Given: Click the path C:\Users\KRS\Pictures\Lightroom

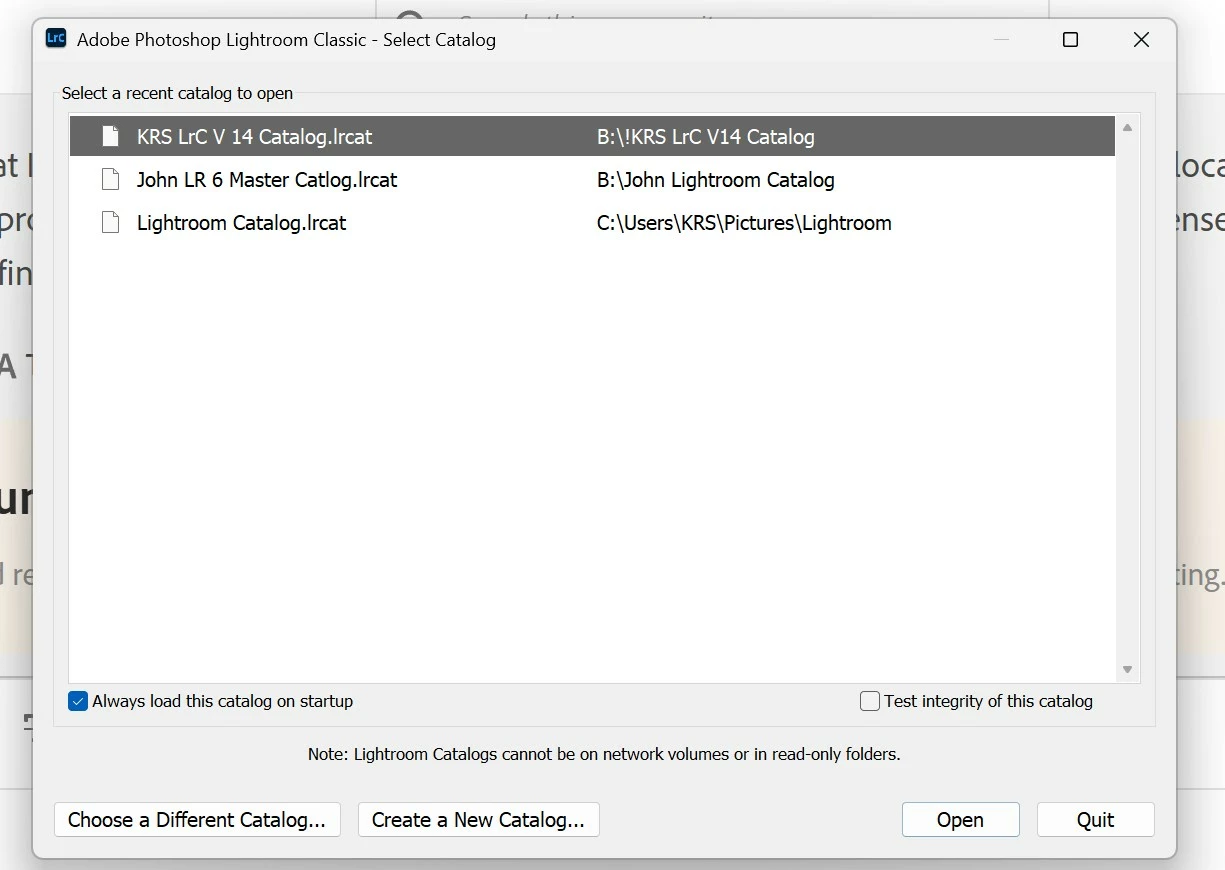Looking at the screenshot, I should [x=744, y=223].
